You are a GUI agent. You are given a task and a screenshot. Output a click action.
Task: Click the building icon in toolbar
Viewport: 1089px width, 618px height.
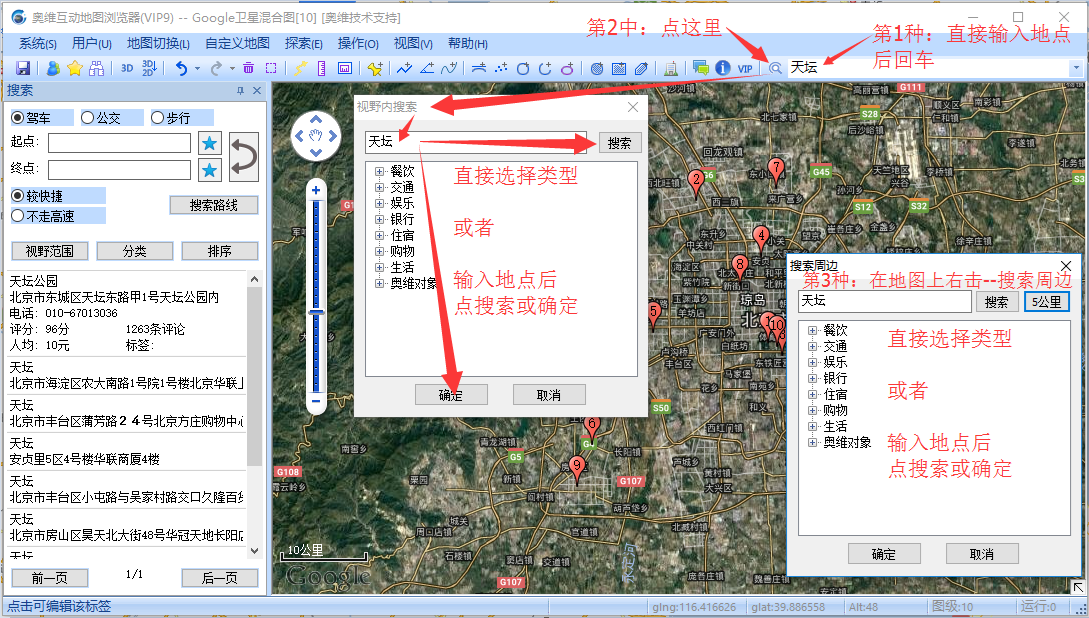[x=671, y=68]
